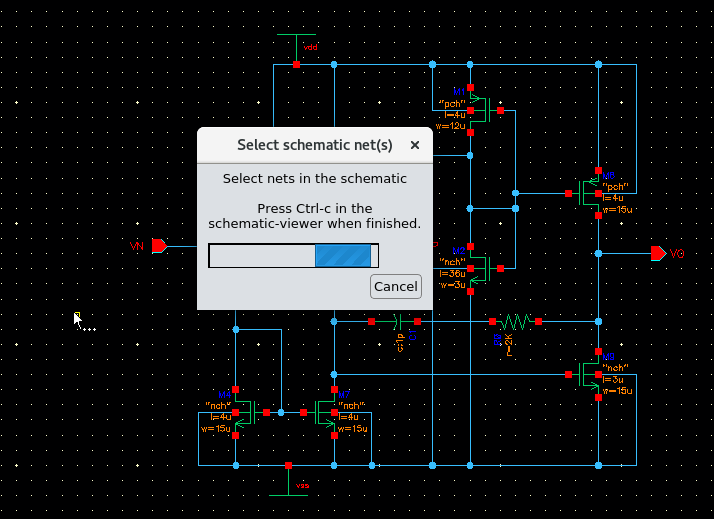
Task: Select the wire between capacitor and resistor
Action: click(x=455, y=322)
